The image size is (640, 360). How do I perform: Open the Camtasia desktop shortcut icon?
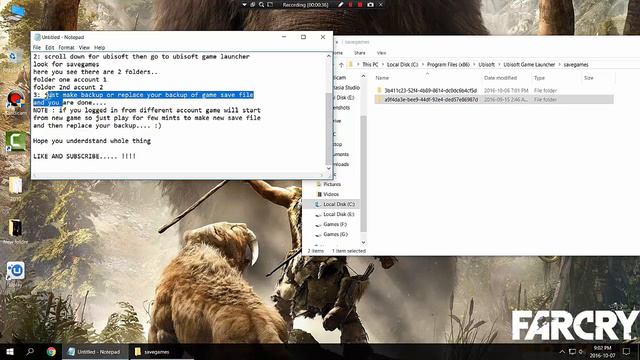(16, 142)
